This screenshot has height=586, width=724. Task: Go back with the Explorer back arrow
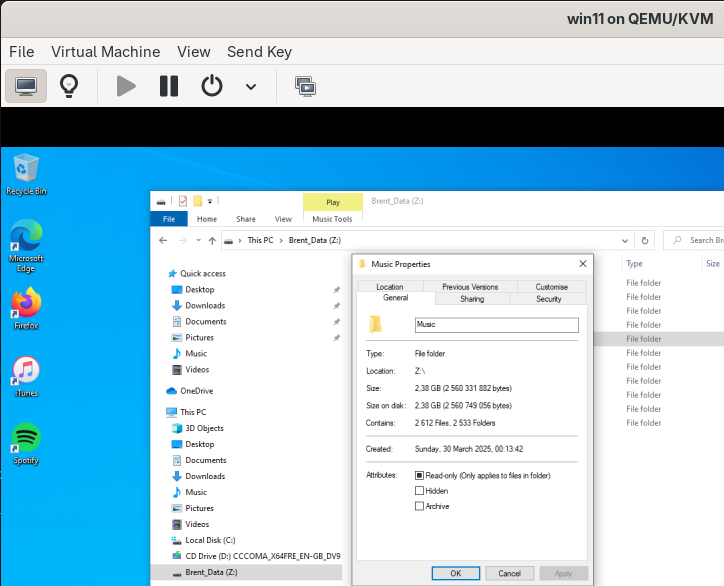(x=163, y=240)
